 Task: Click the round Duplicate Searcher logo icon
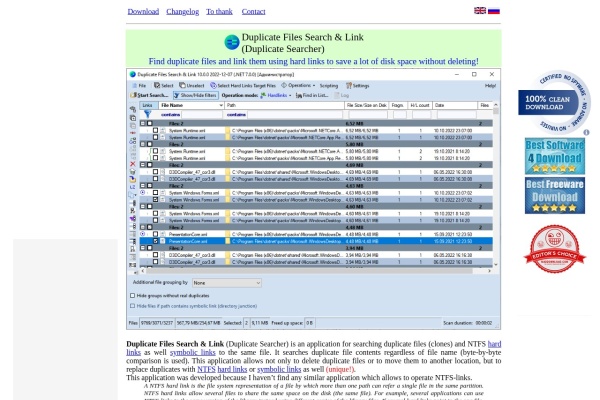pos(232,42)
